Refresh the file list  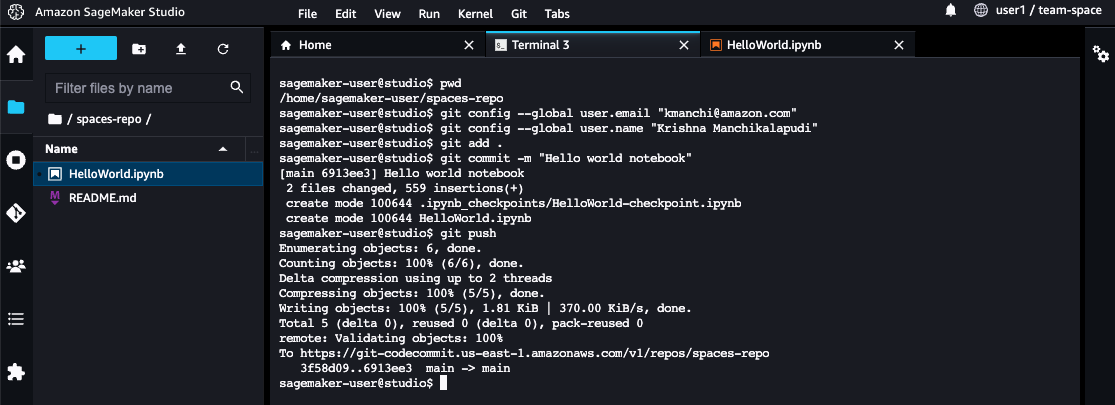pos(223,48)
